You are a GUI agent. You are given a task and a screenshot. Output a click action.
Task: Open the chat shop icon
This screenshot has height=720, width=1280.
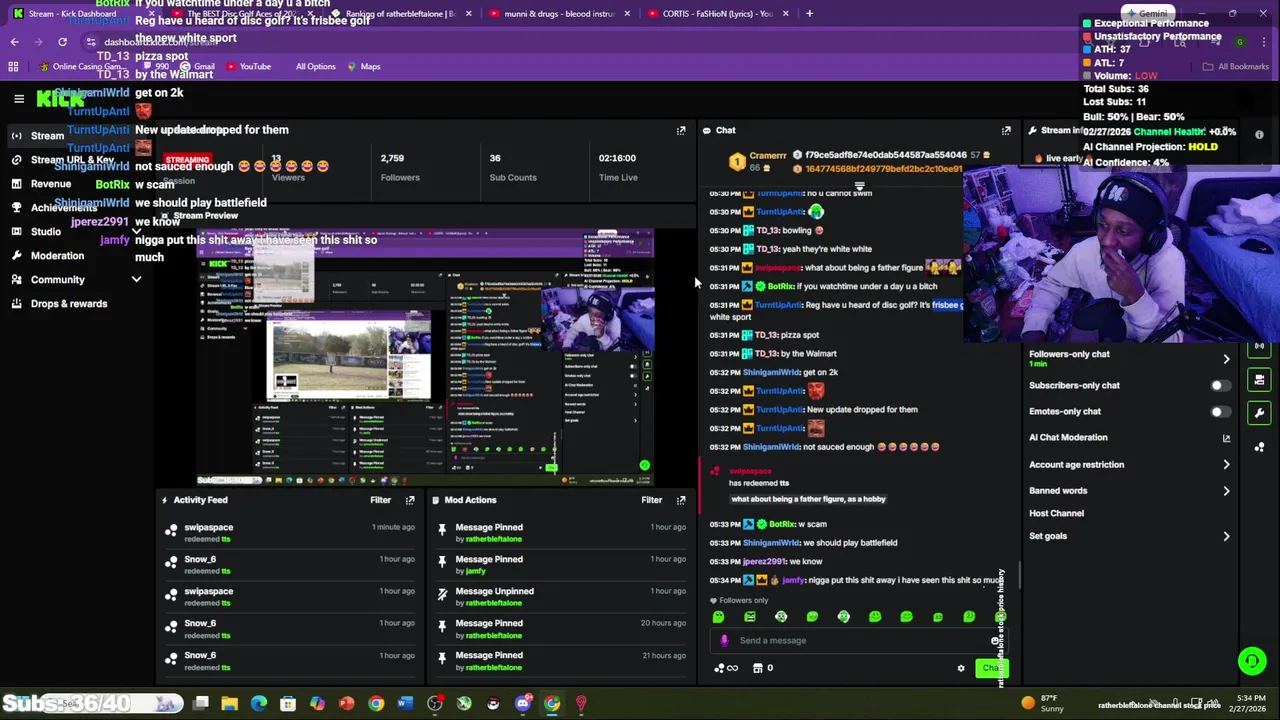click(757, 668)
